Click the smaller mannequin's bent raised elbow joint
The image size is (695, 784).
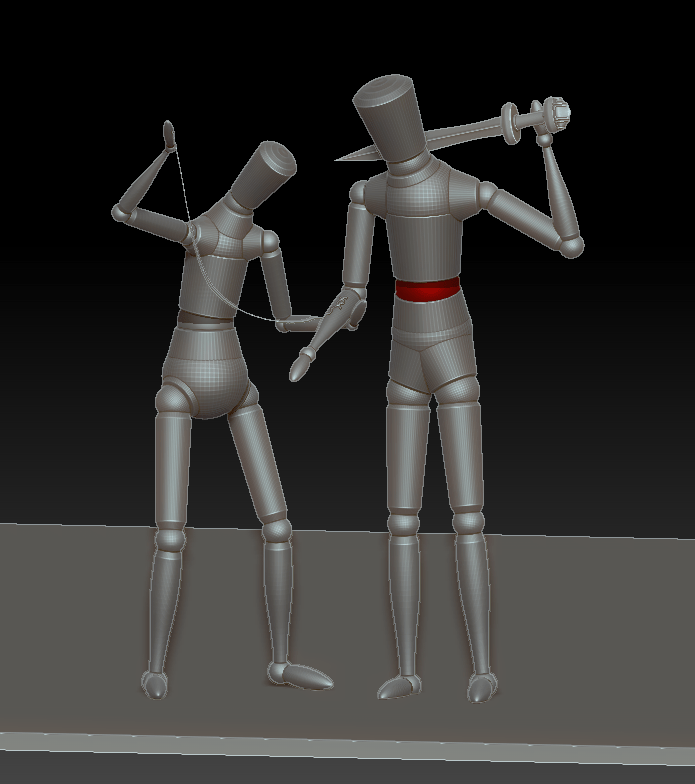pyautogui.click(x=122, y=213)
